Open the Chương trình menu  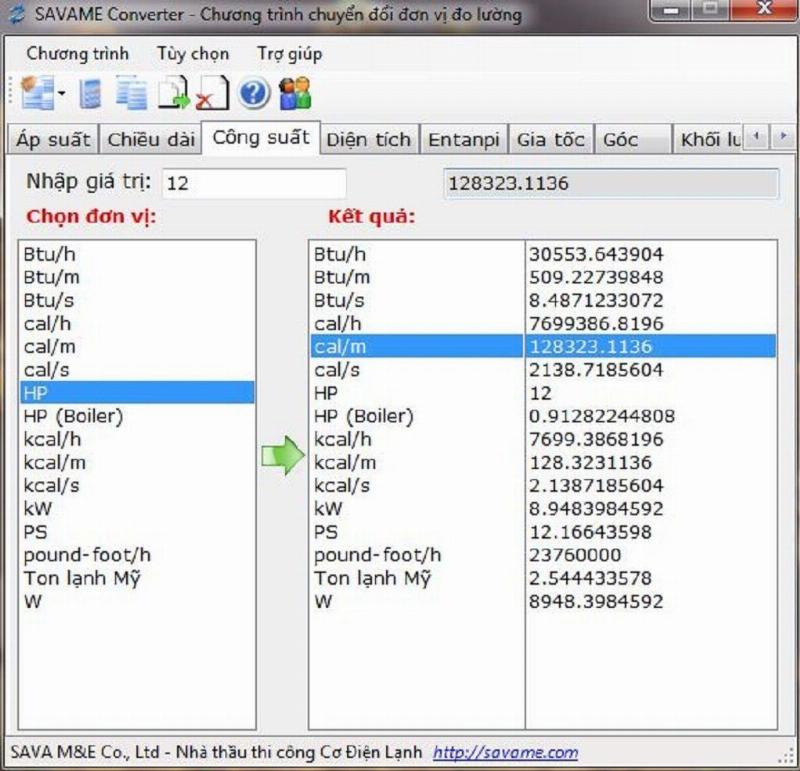coord(78,54)
